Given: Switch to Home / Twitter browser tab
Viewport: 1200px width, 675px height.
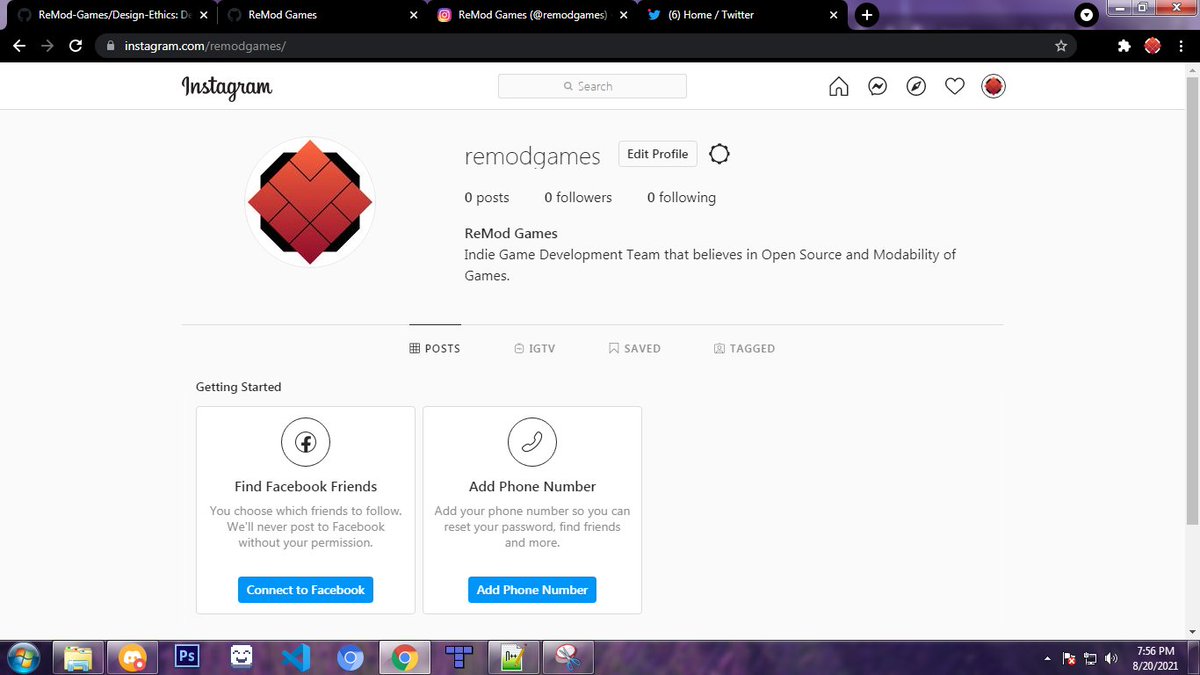Looking at the screenshot, I should [740, 15].
